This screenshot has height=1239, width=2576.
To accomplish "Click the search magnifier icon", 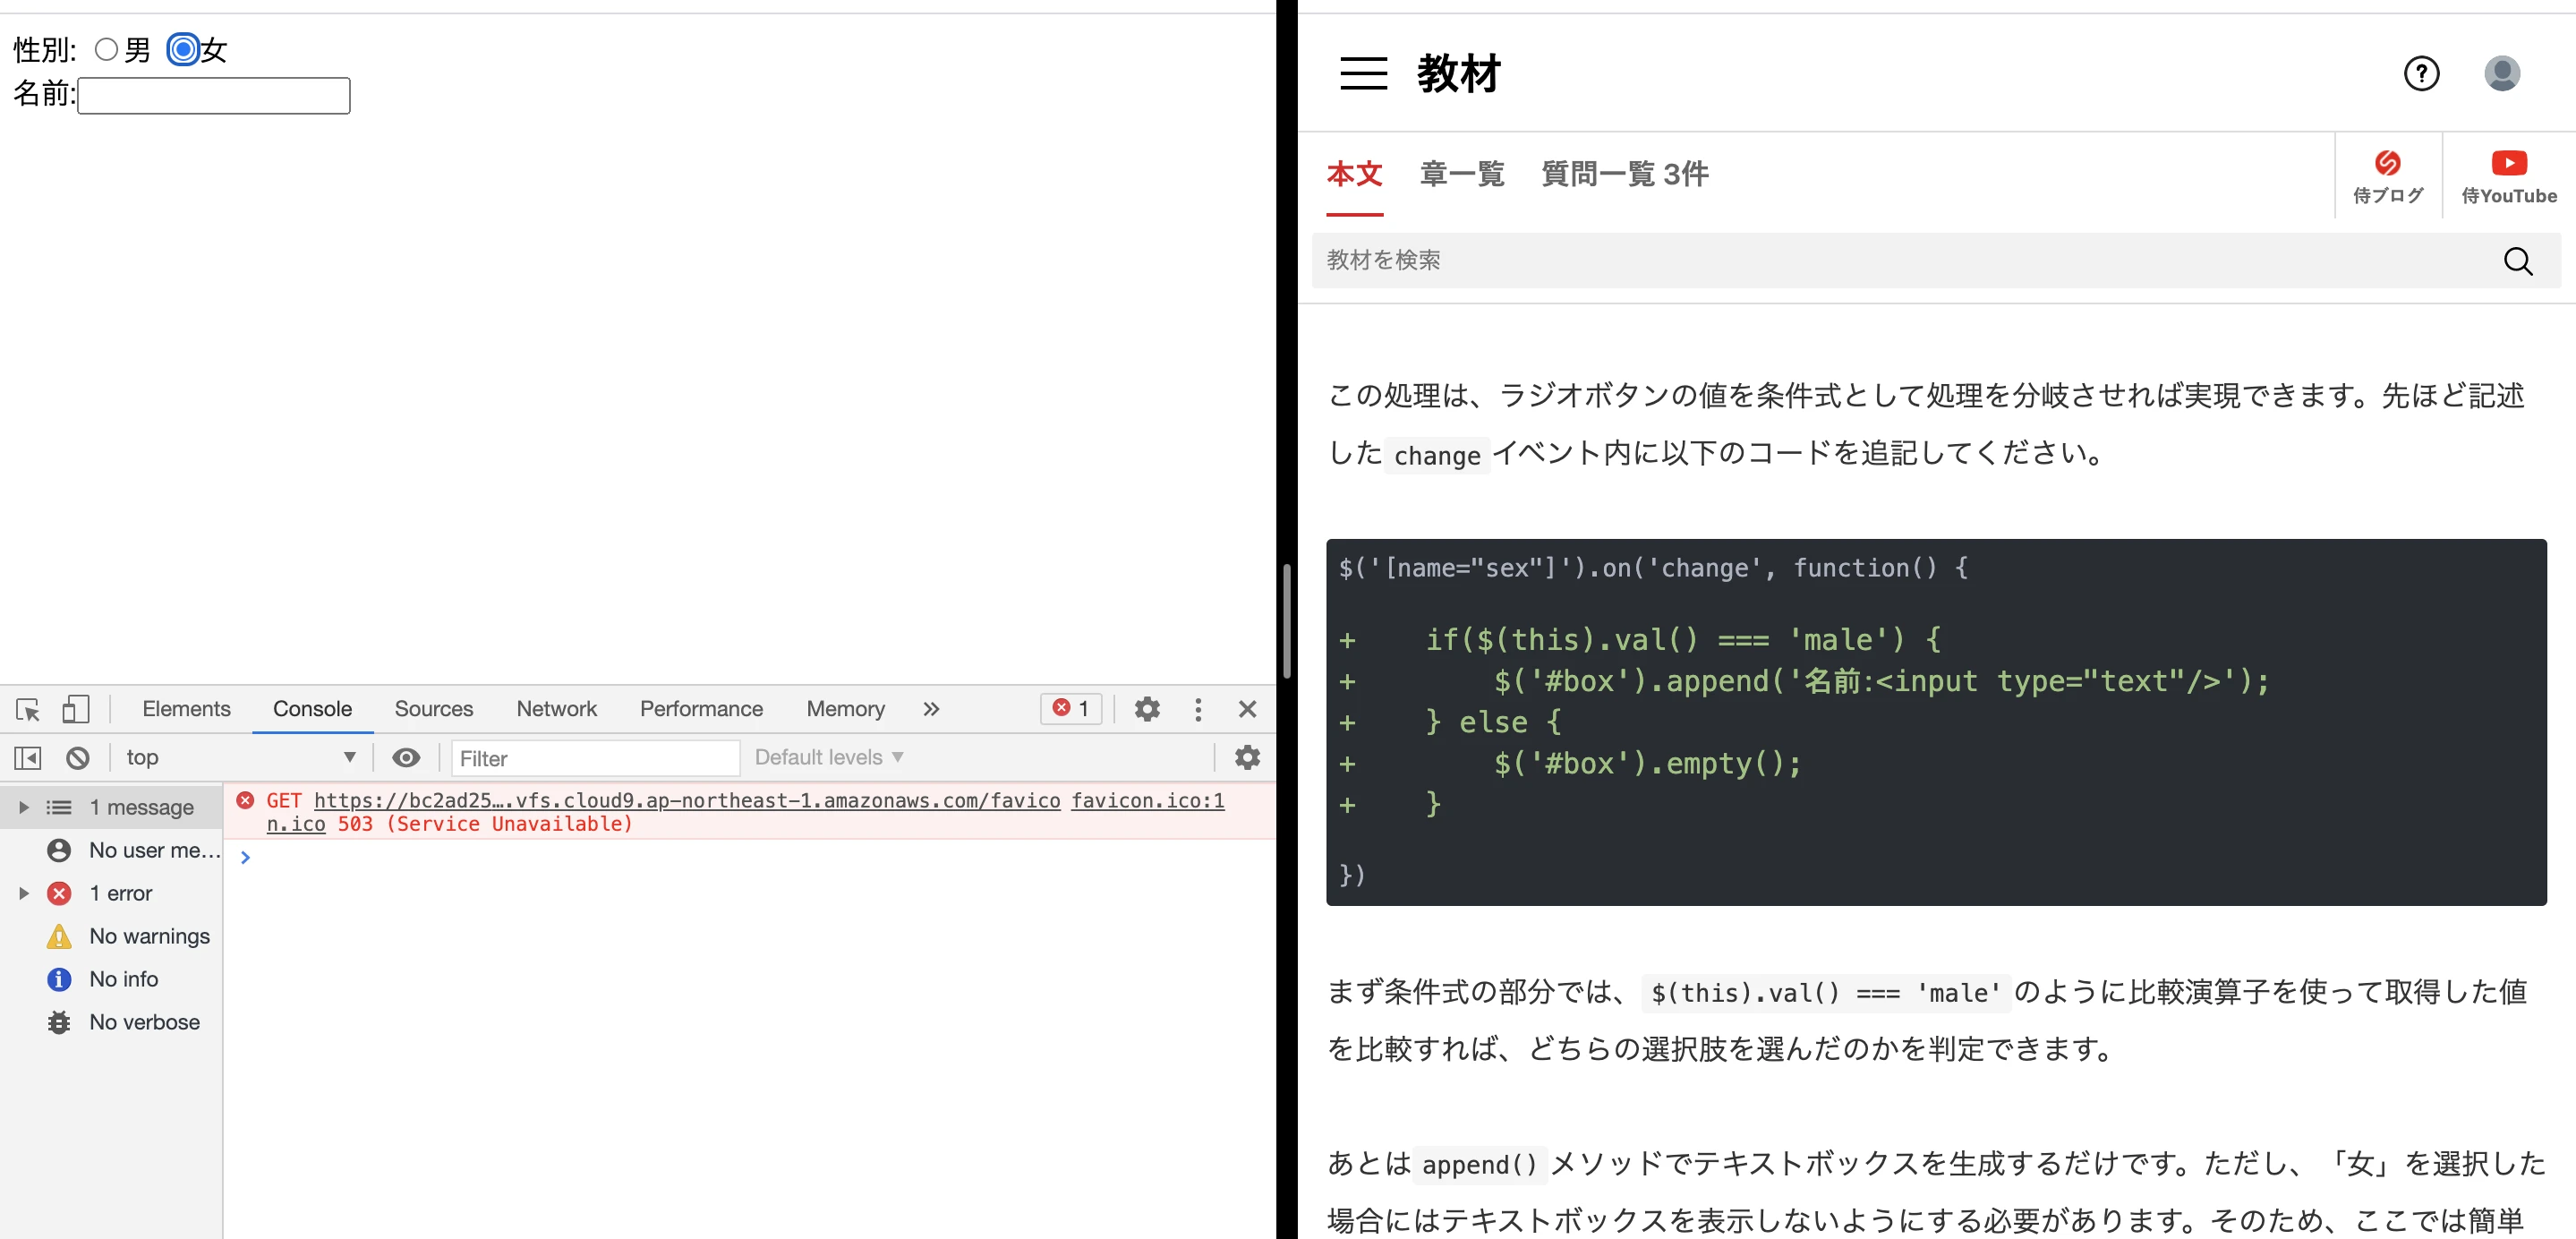I will pos(2517,261).
